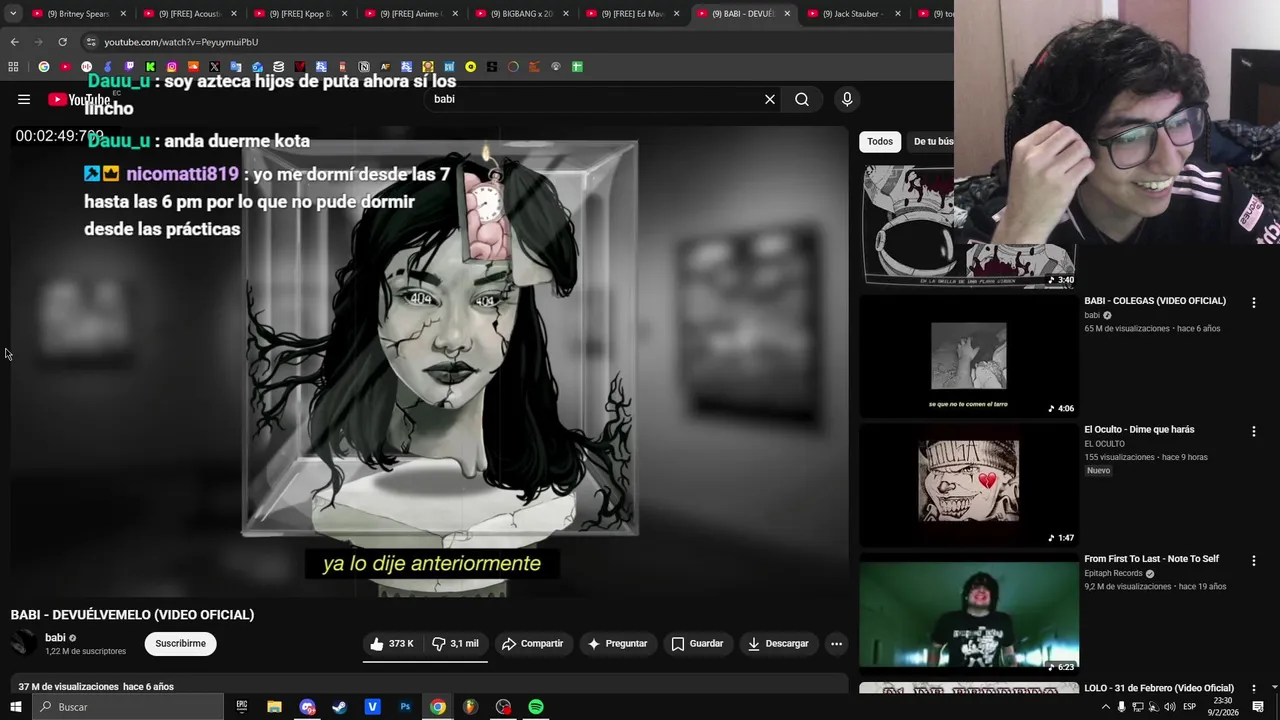Open the Windows notification center icon
Screen dimensions: 1280x720
(x=1259, y=707)
